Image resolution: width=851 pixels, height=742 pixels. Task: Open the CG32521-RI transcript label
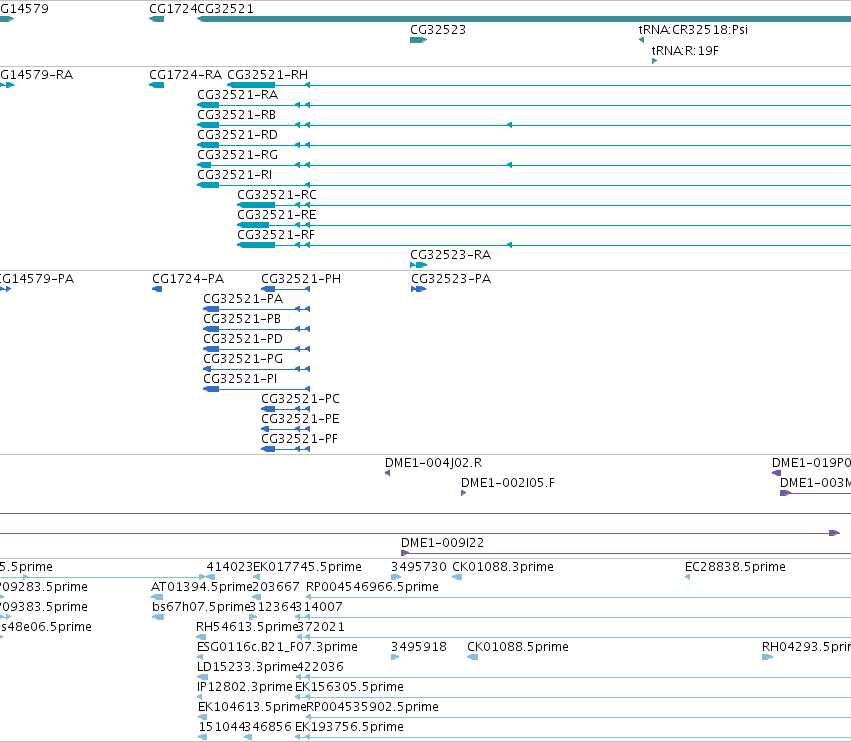click(234, 175)
